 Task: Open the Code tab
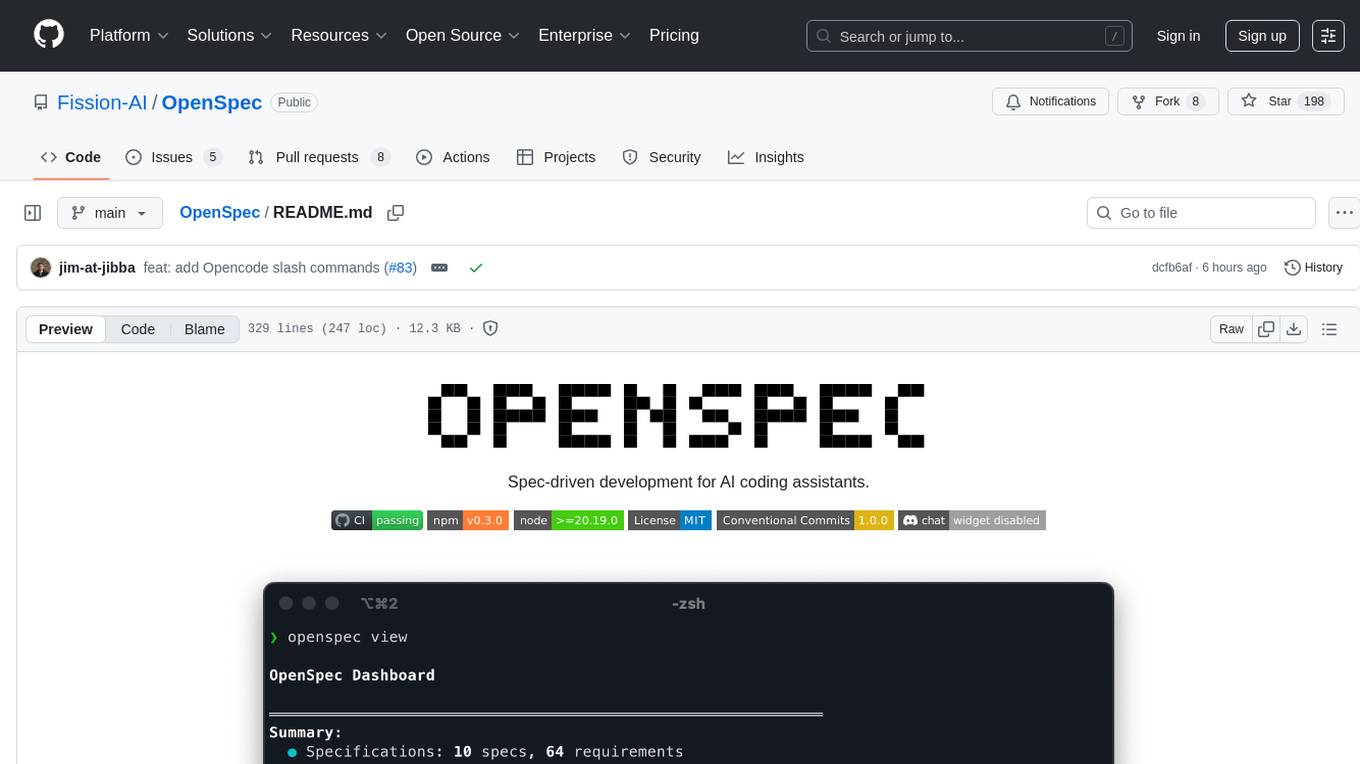tap(71, 157)
